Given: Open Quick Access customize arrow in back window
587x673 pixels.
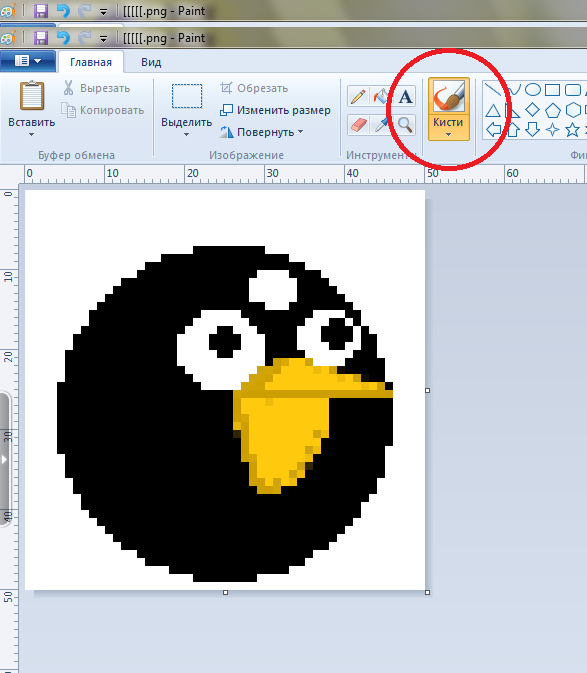Looking at the screenshot, I should point(103,12).
